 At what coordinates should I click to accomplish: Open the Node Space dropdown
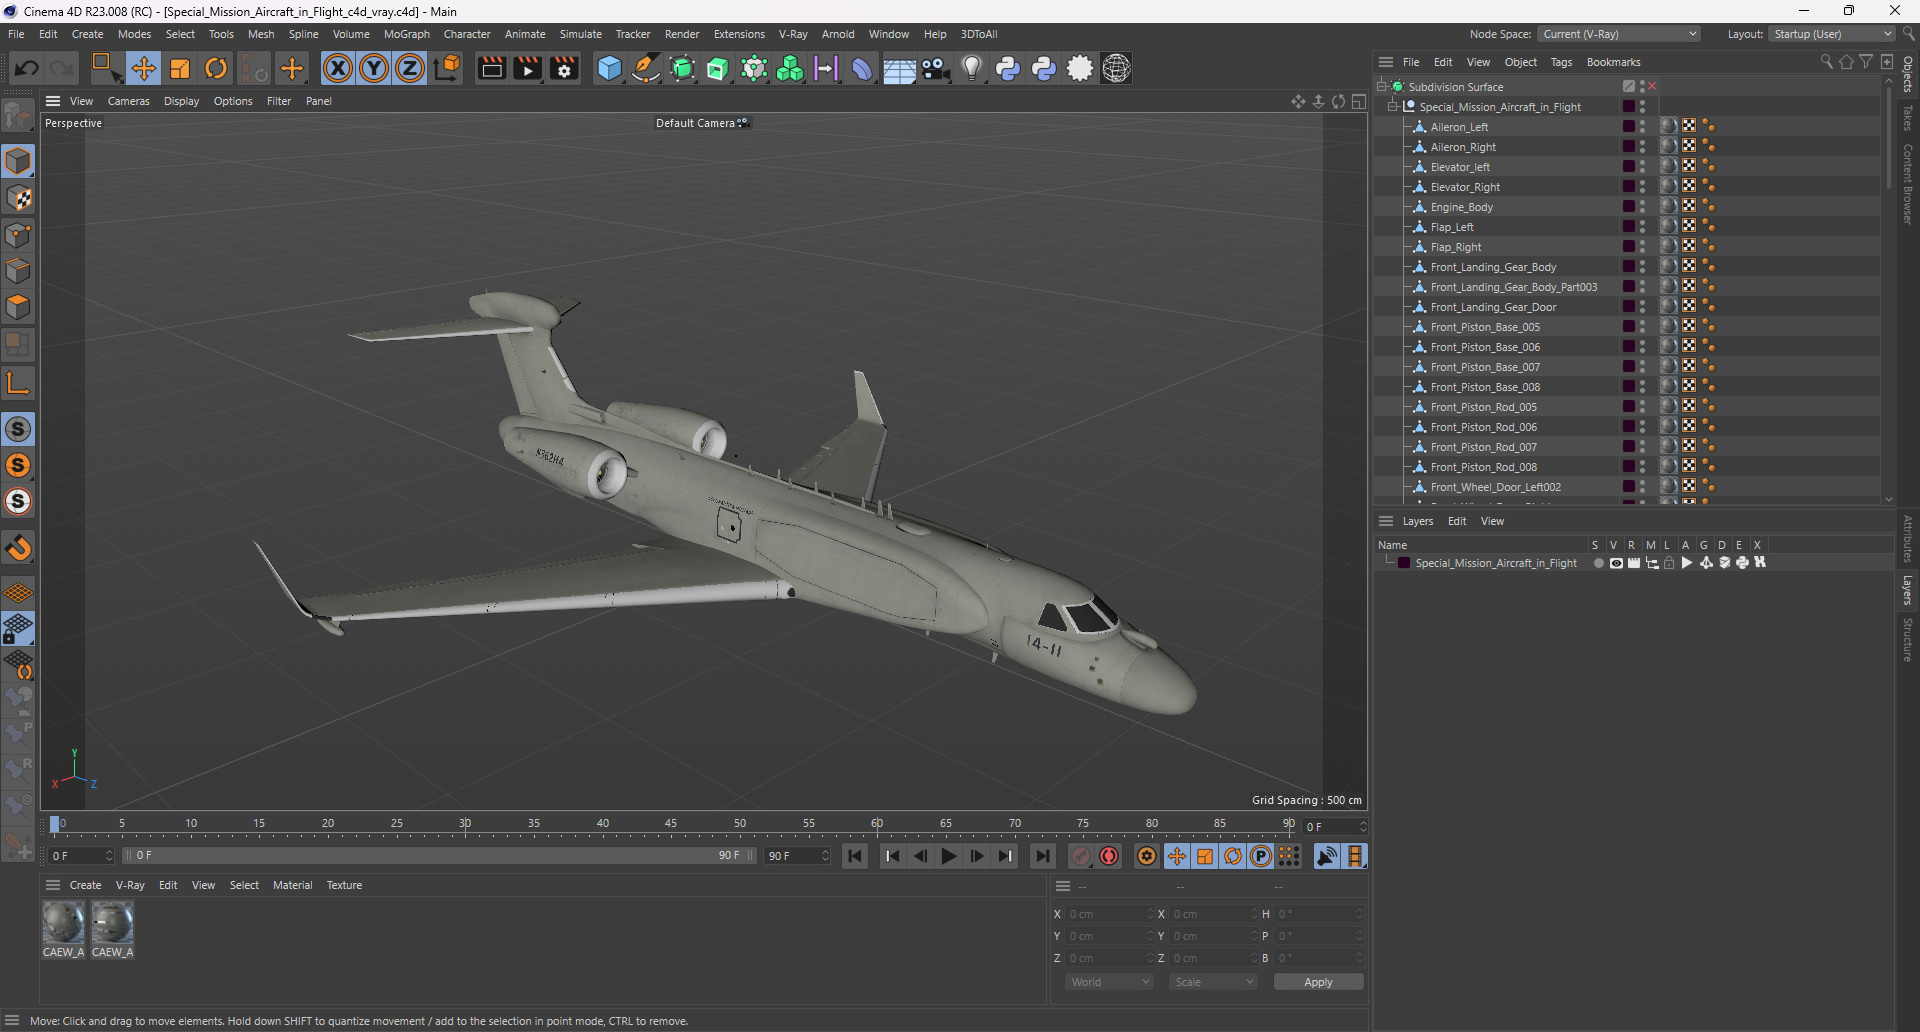(1619, 34)
